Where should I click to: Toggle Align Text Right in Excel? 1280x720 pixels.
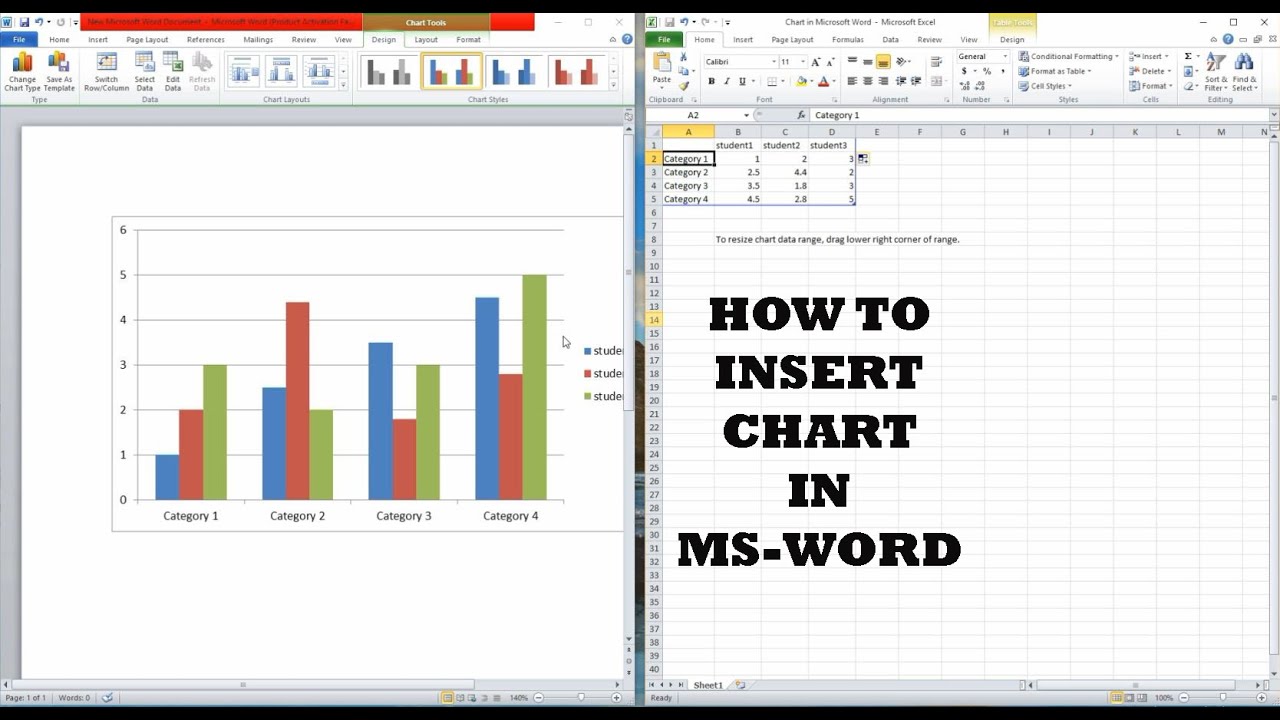pos(883,82)
